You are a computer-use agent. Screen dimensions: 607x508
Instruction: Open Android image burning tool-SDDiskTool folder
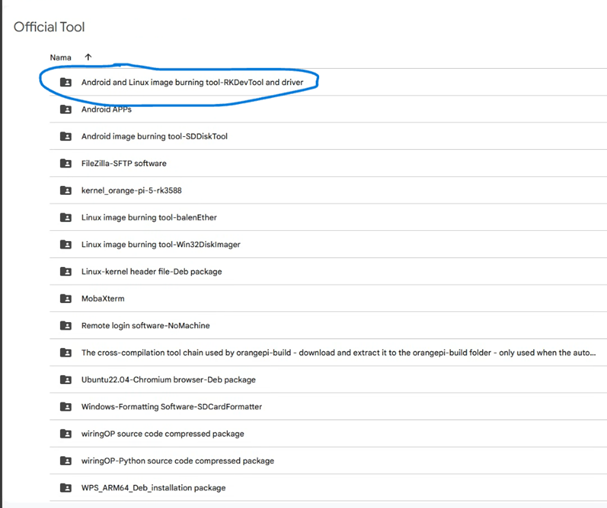pos(154,136)
